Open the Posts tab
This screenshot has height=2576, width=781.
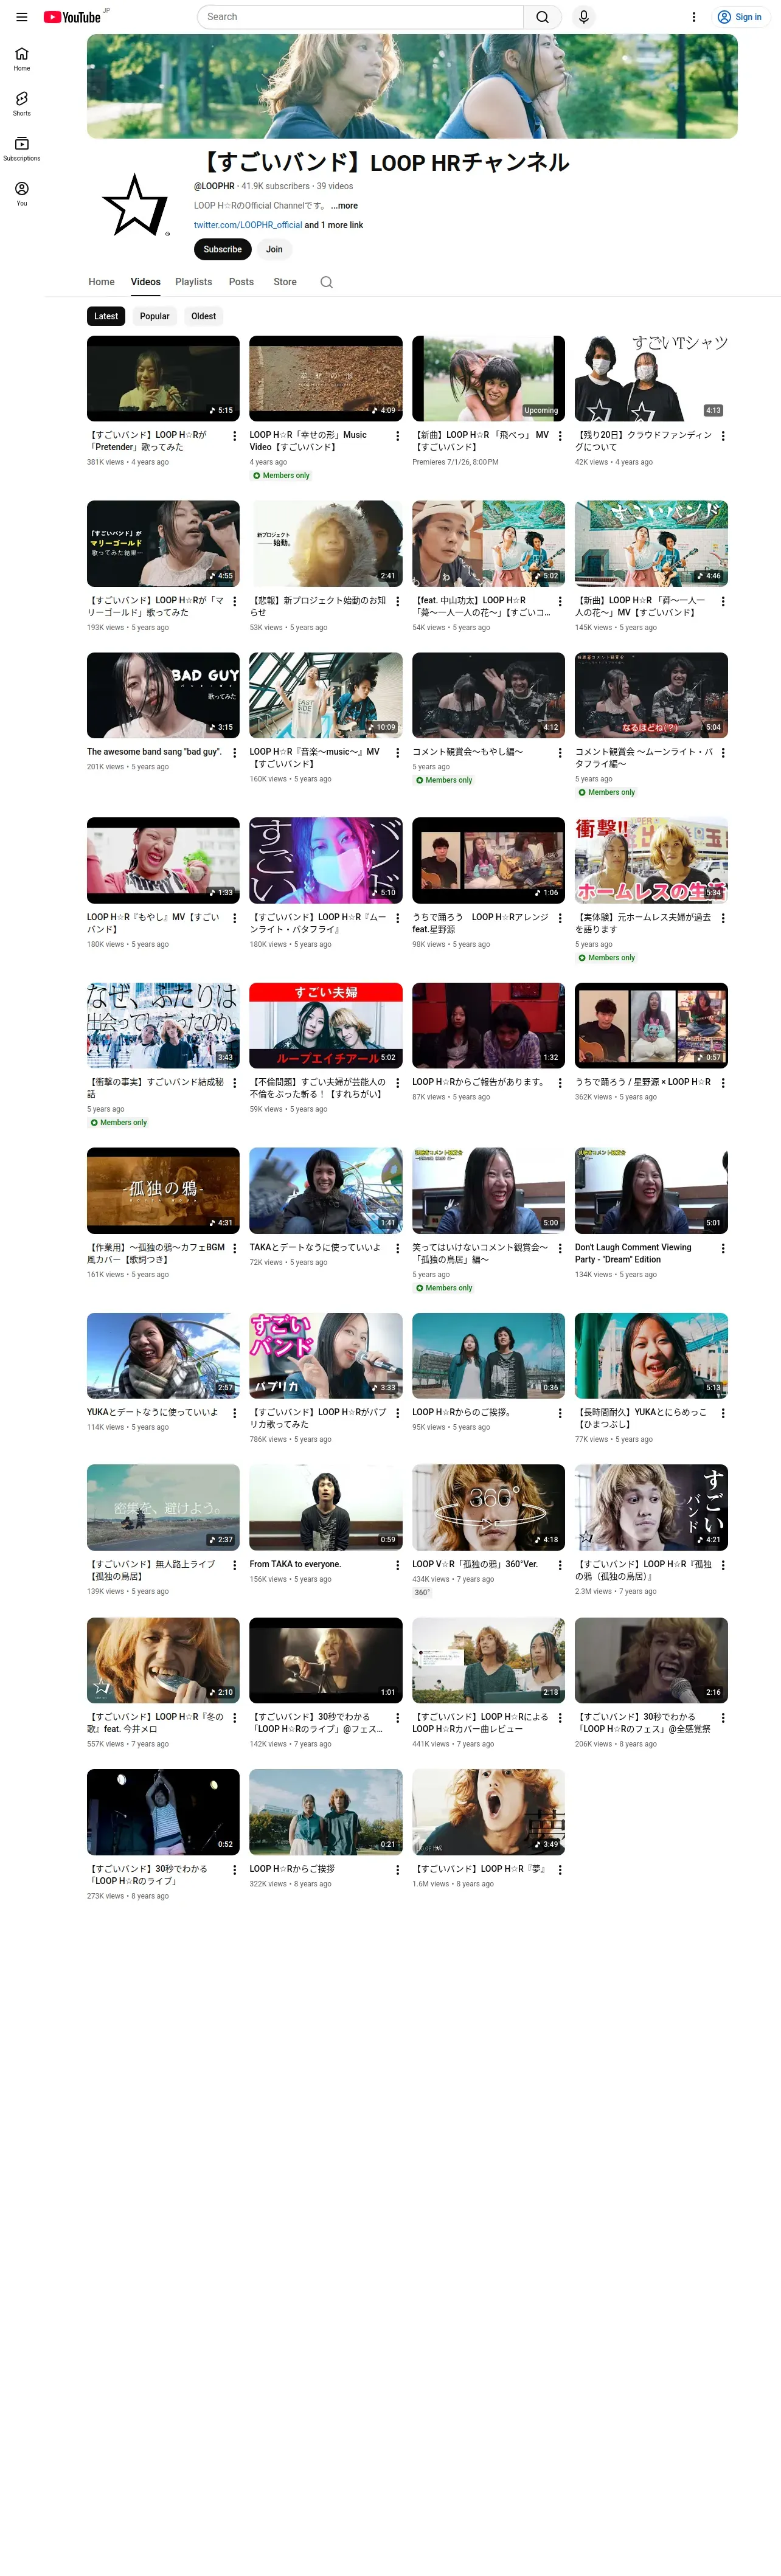[x=242, y=282]
